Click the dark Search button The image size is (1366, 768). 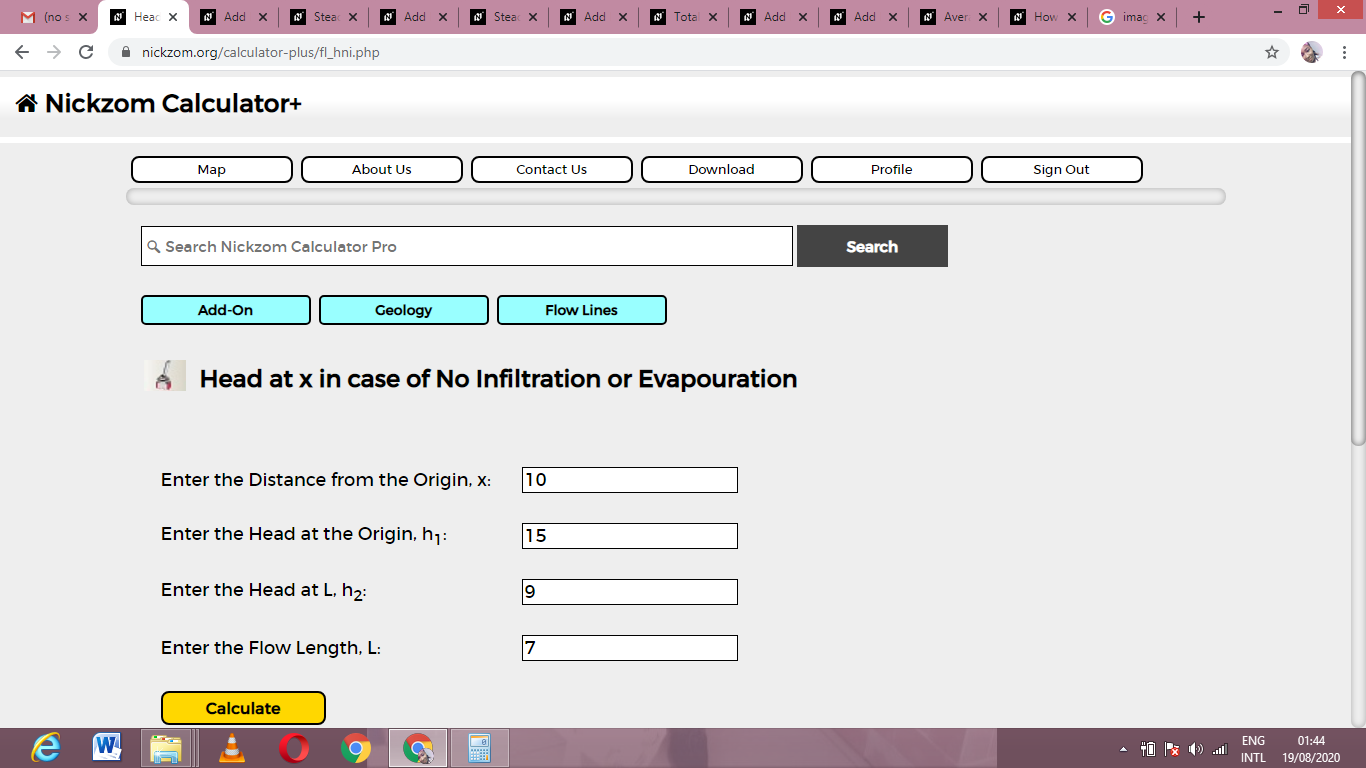click(x=872, y=246)
